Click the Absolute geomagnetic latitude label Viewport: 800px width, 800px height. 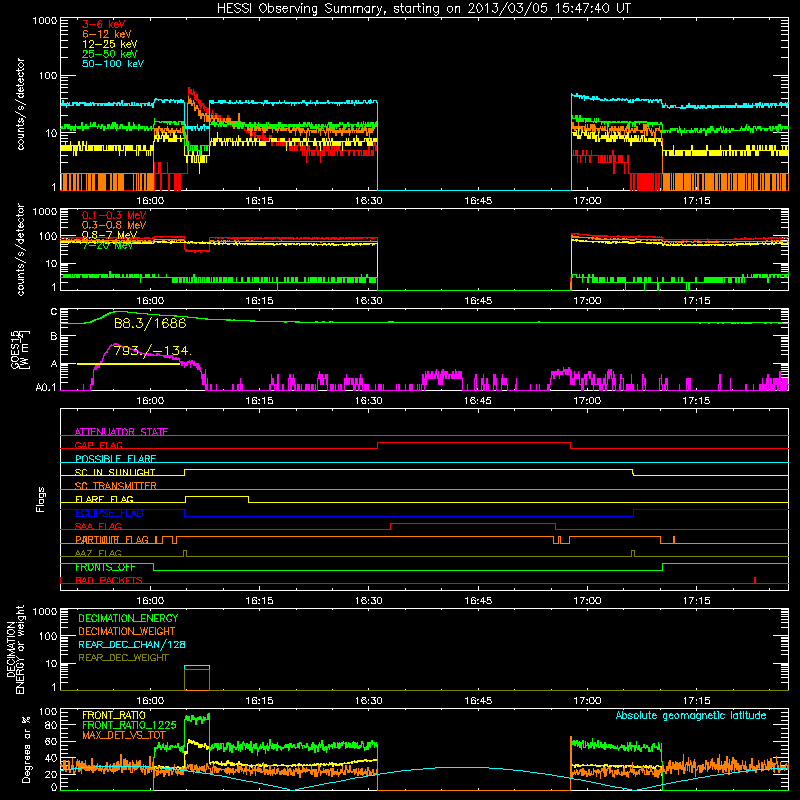pyautogui.click(x=691, y=715)
